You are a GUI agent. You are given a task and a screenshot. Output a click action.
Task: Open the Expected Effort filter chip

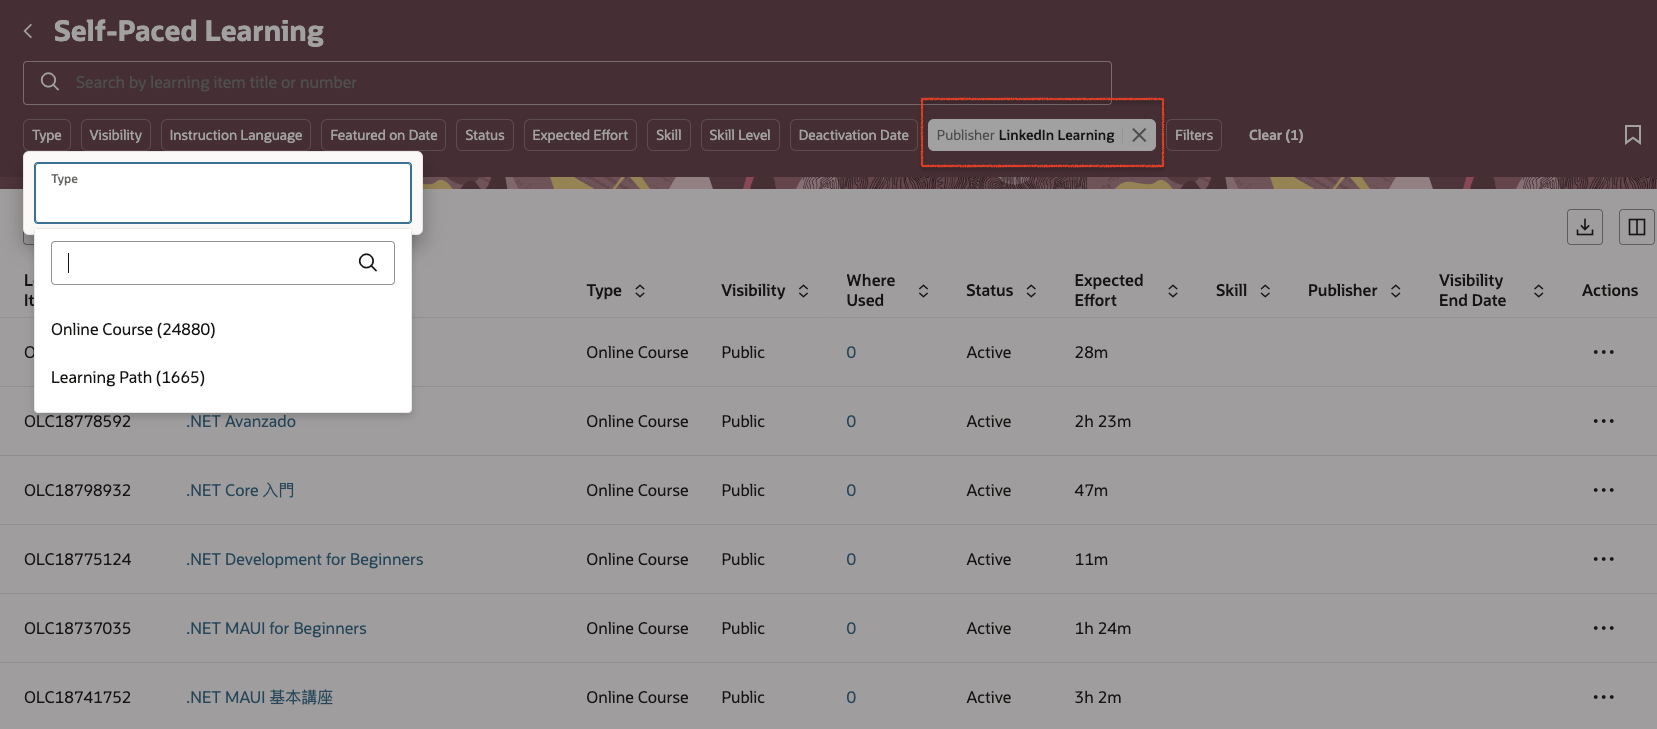(580, 135)
